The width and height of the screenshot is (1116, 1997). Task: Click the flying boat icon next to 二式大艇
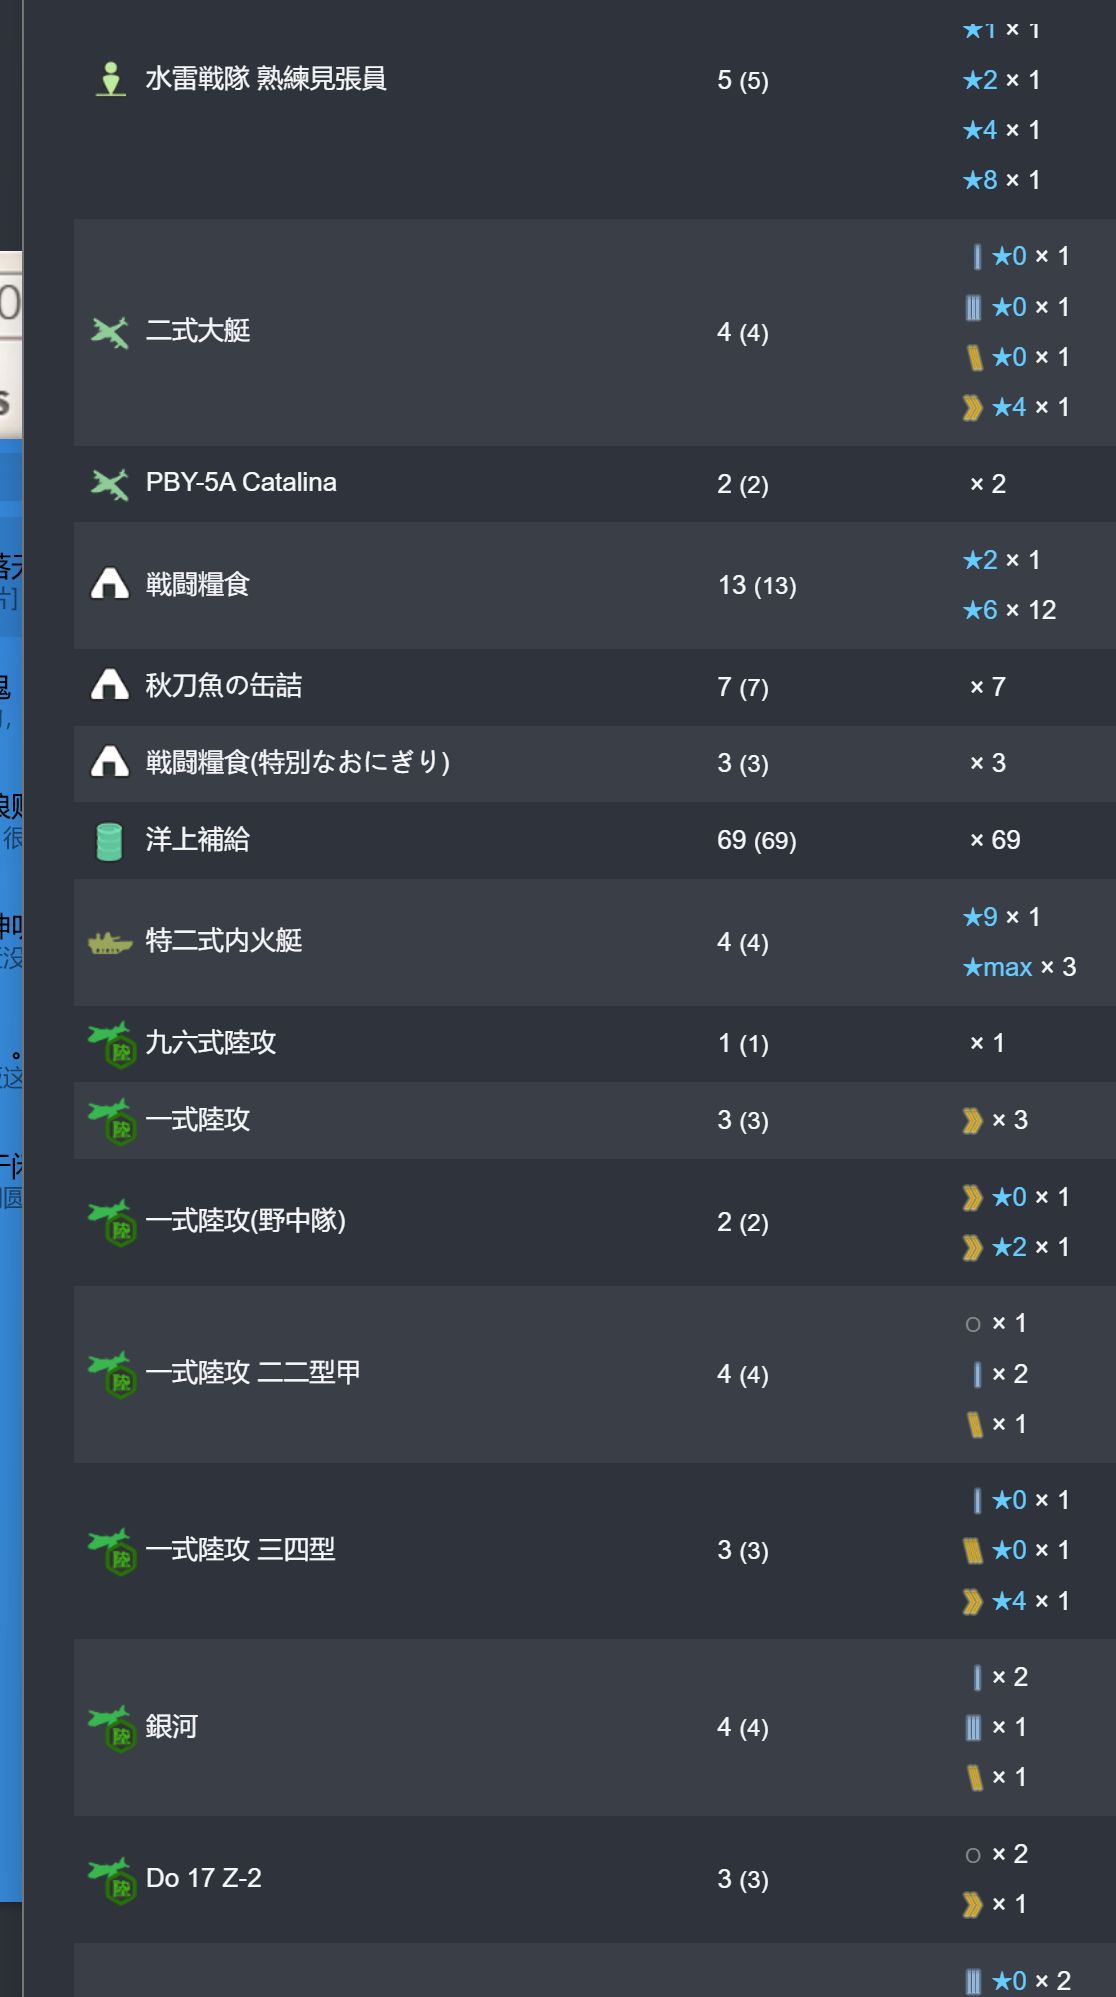(x=110, y=332)
